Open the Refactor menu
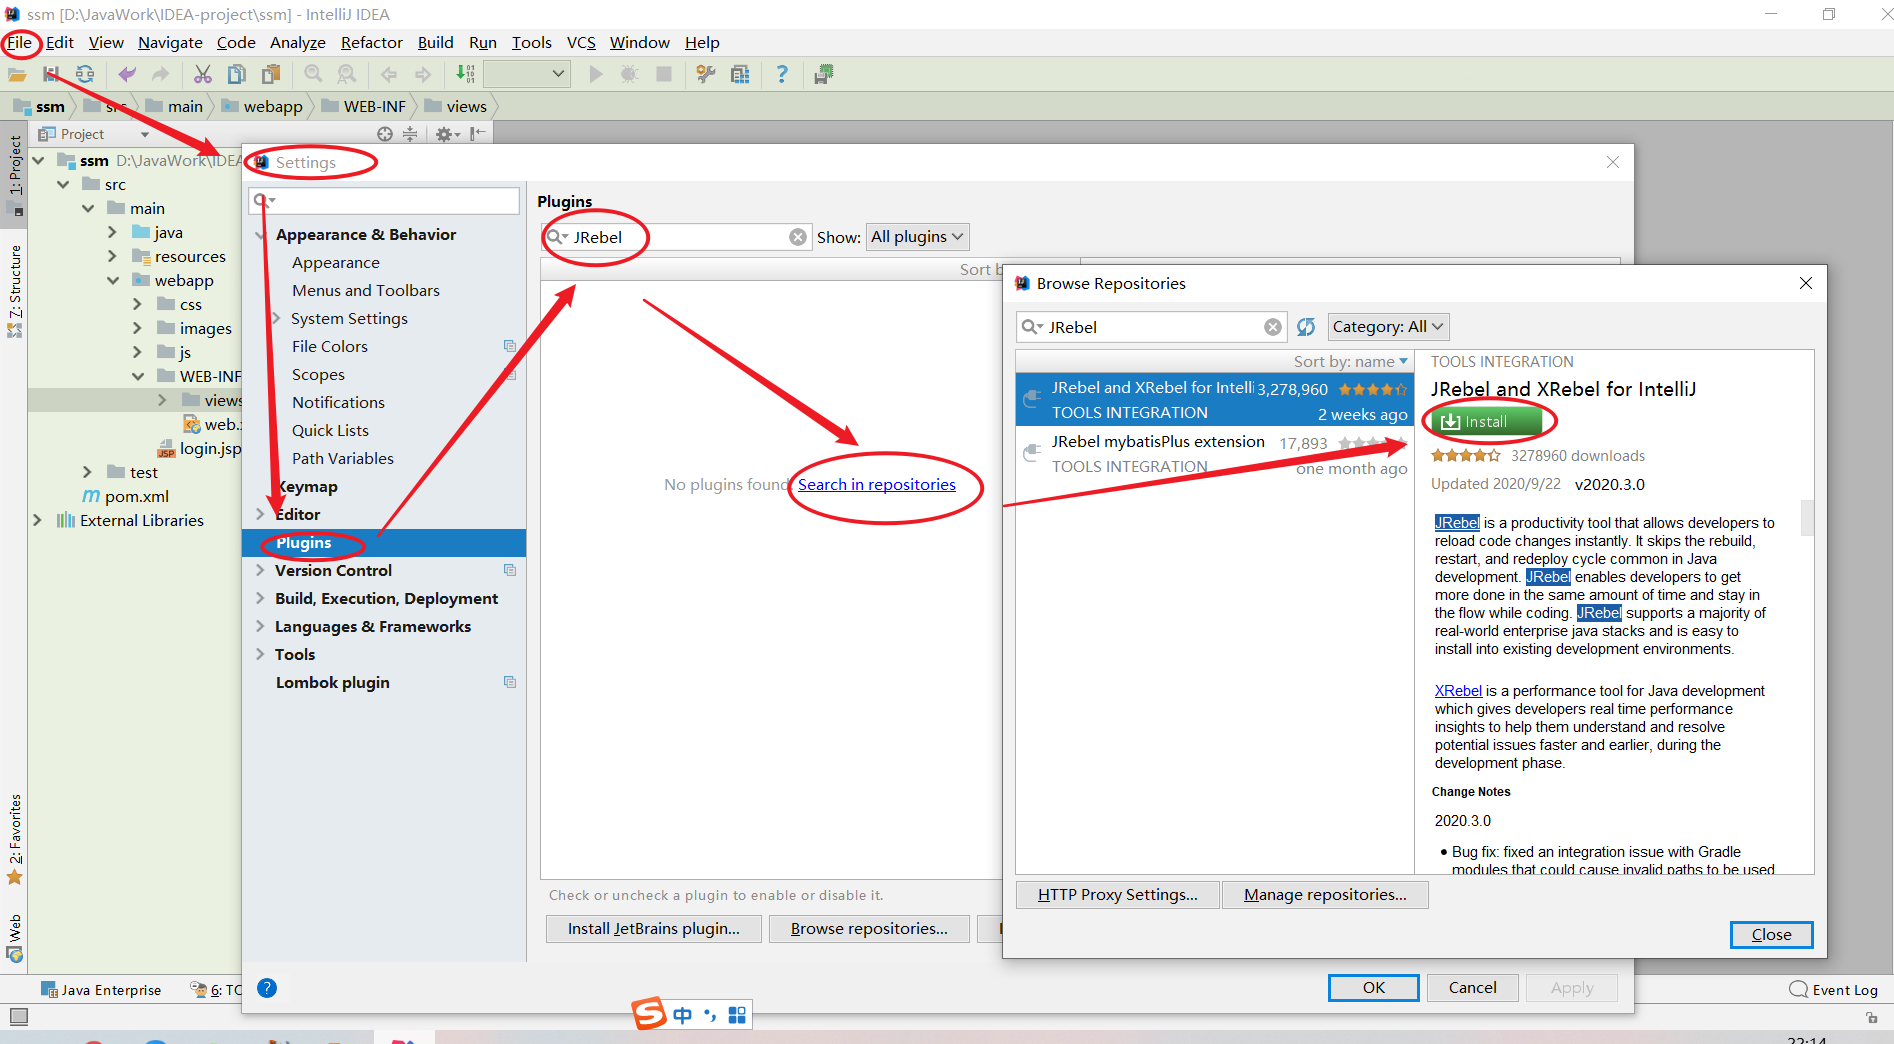The image size is (1894, 1044). tap(371, 42)
